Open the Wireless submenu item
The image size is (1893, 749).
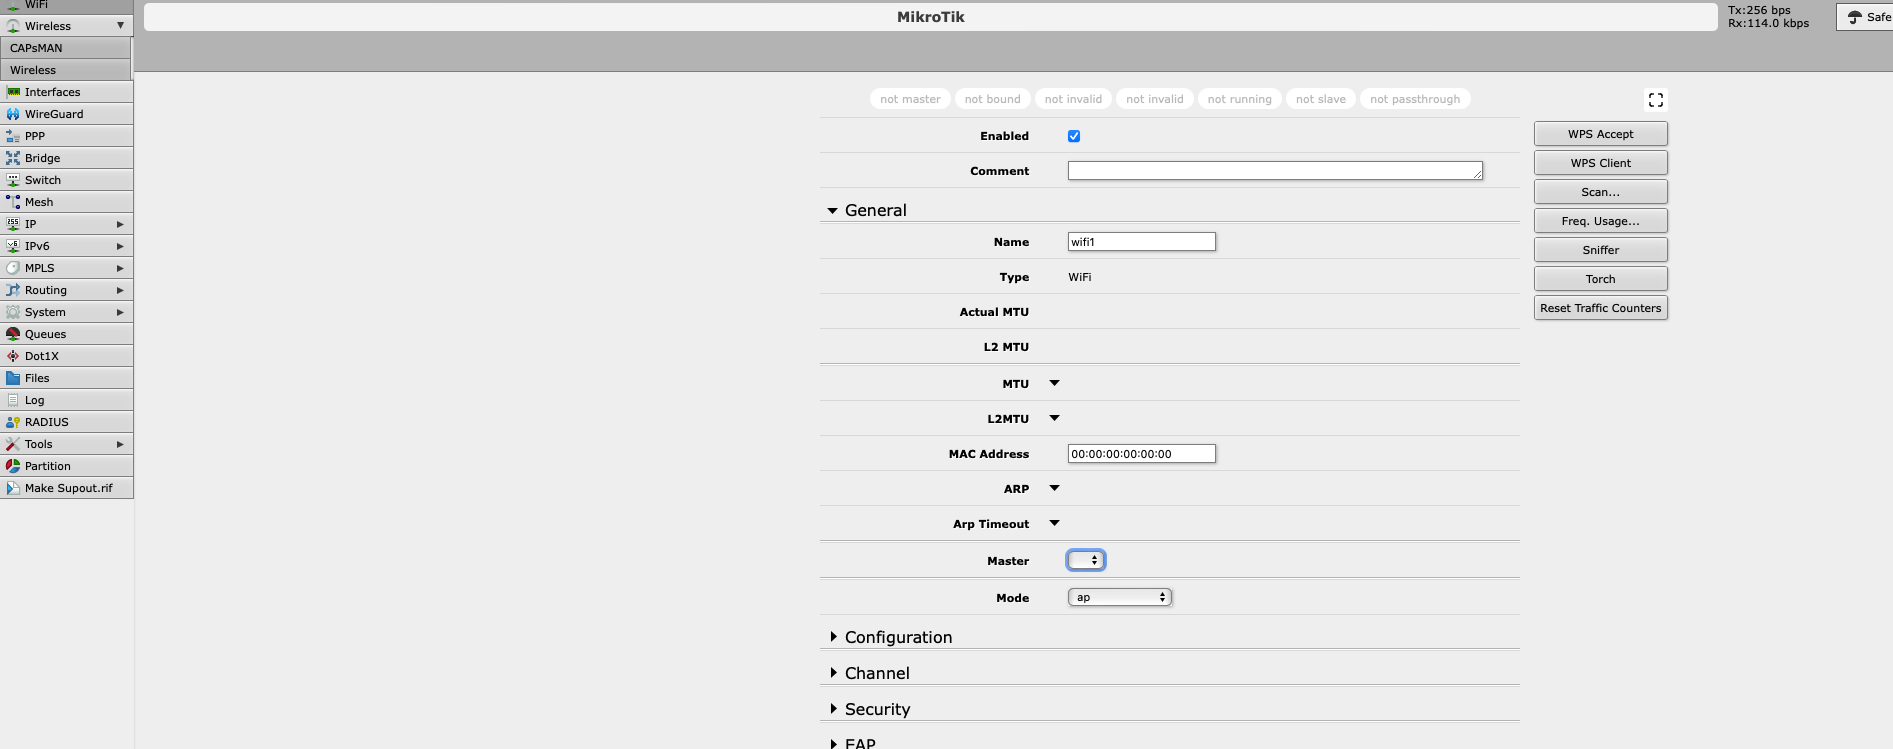tap(66, 70)
